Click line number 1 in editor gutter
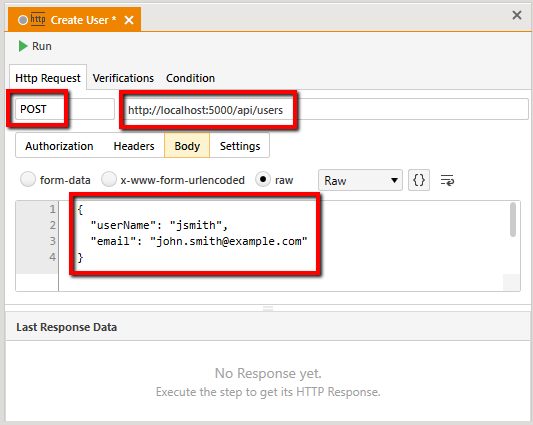Viewport: 533px width, 425px height. (x=52, y=209)
